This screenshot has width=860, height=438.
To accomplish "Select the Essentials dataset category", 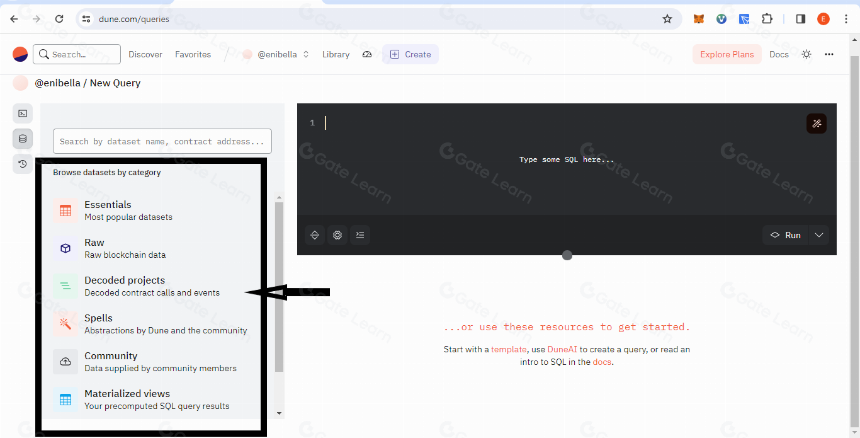I will click(156, 211).
